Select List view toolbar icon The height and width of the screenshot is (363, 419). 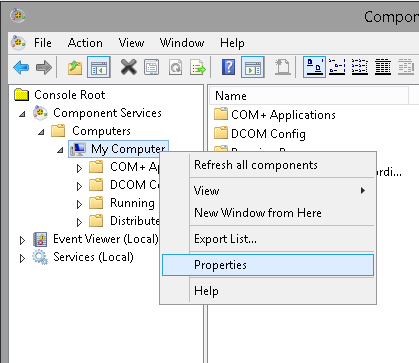tap(360, 67)
